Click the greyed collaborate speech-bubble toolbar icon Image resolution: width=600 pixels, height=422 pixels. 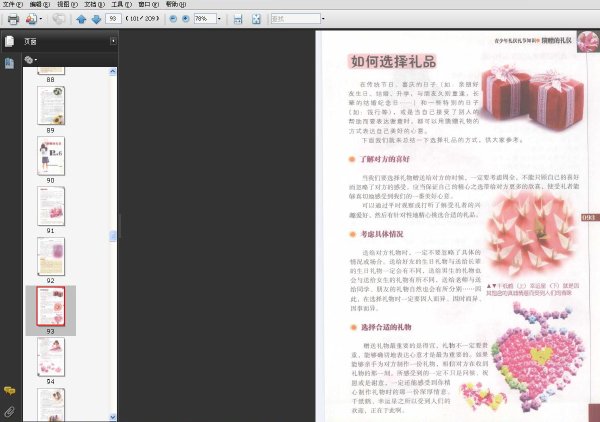coord(59,18)
